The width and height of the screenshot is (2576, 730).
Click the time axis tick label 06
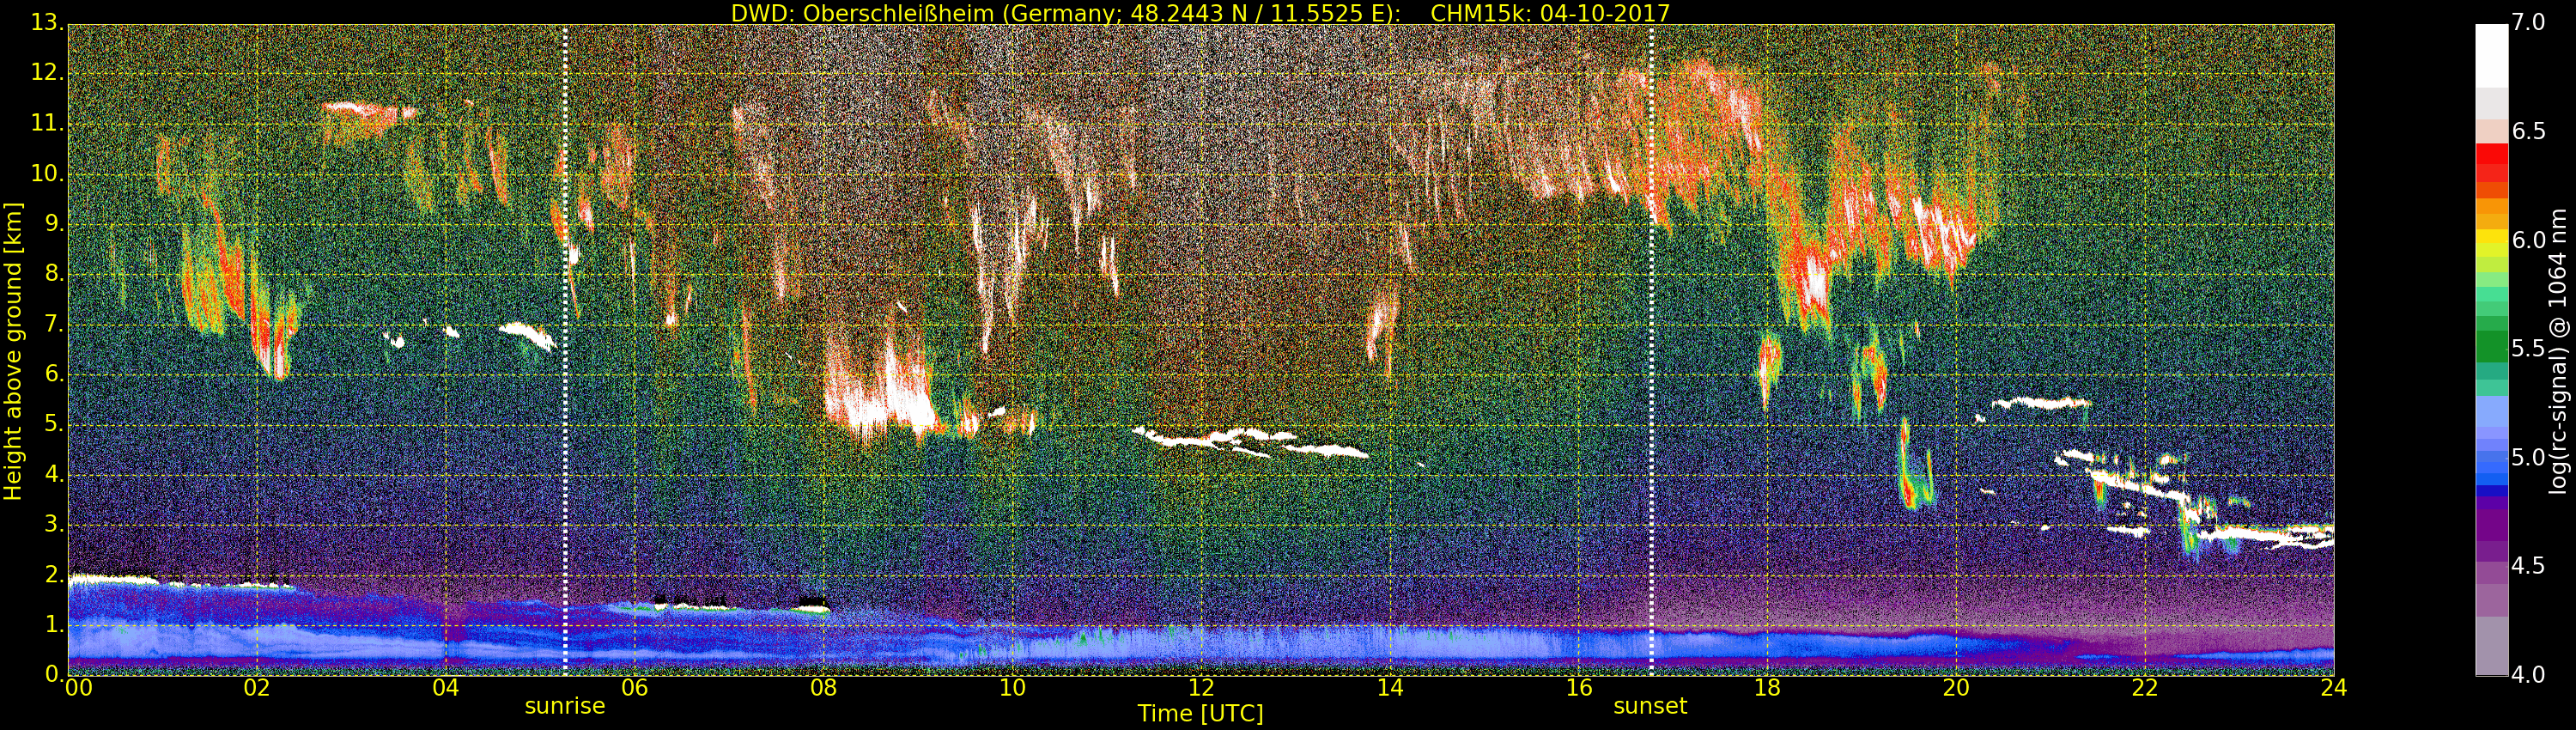click(x=635, y=688)
